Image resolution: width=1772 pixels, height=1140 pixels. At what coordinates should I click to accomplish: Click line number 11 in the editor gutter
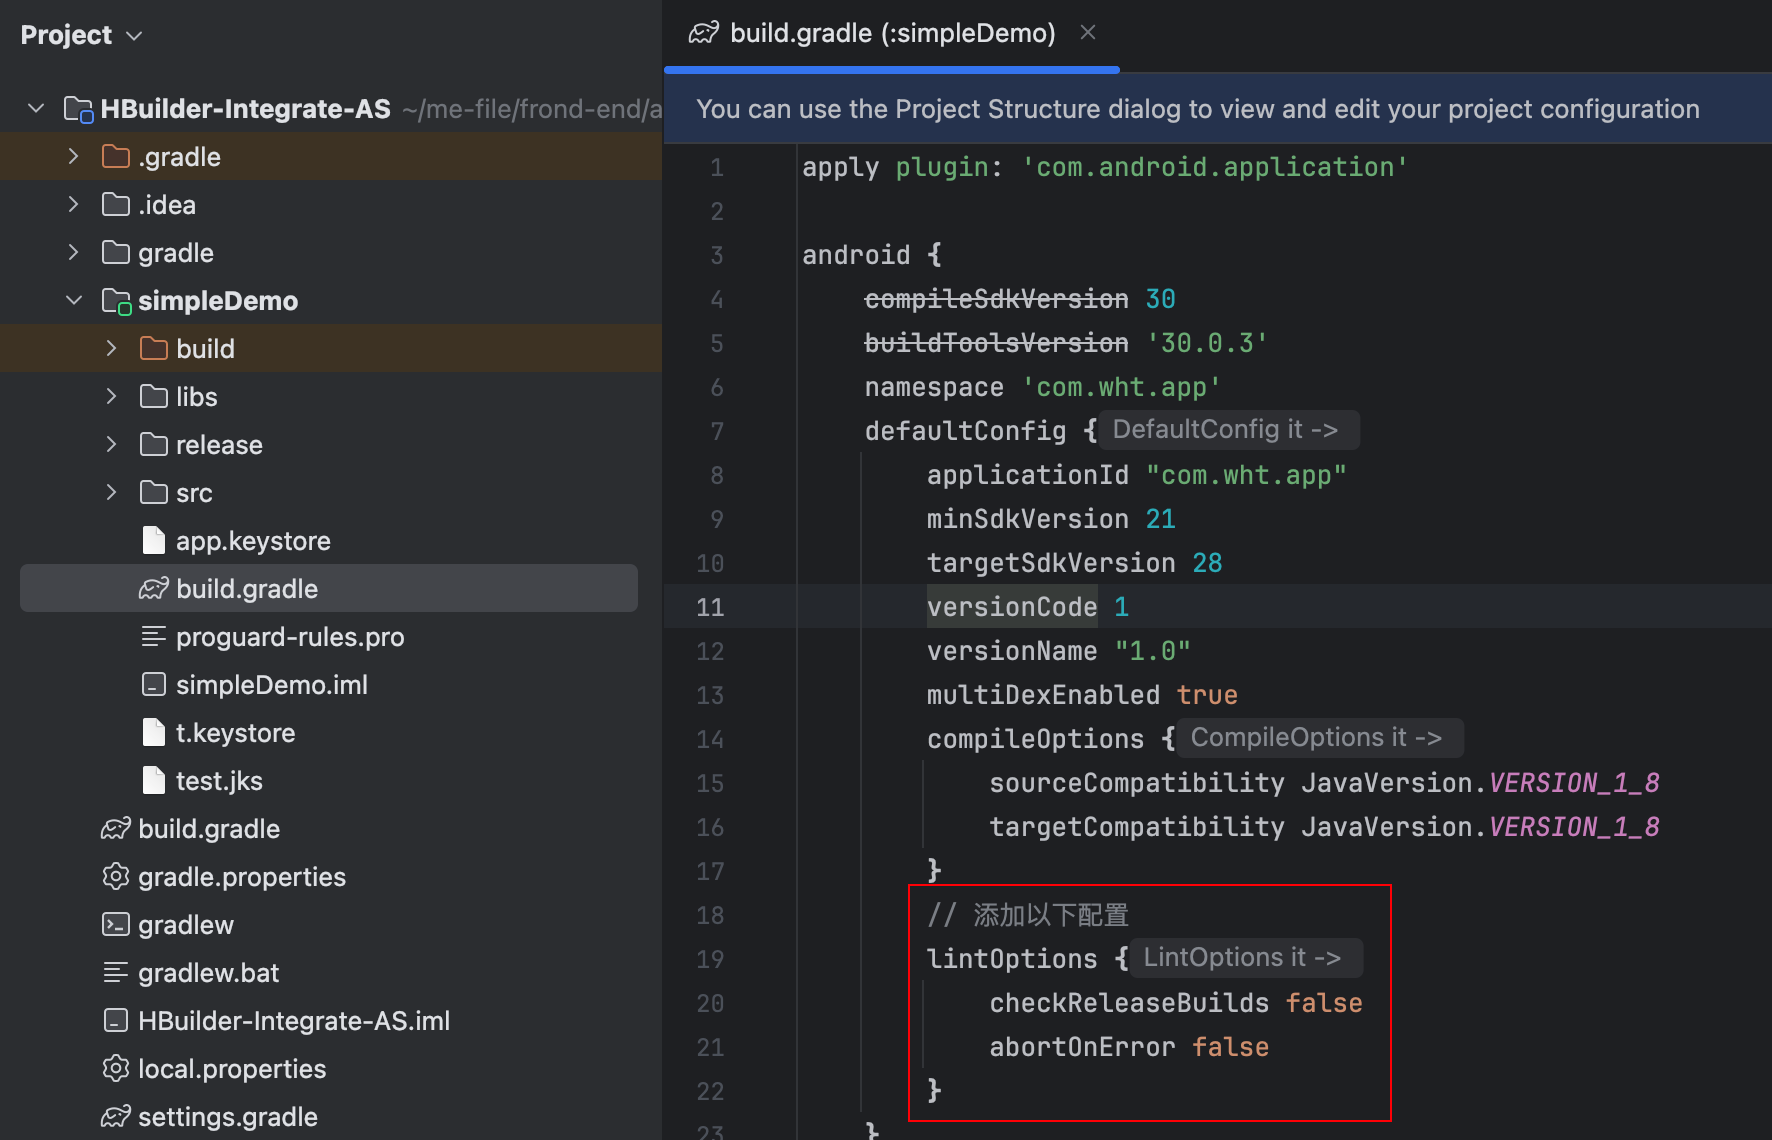(710, 606)
